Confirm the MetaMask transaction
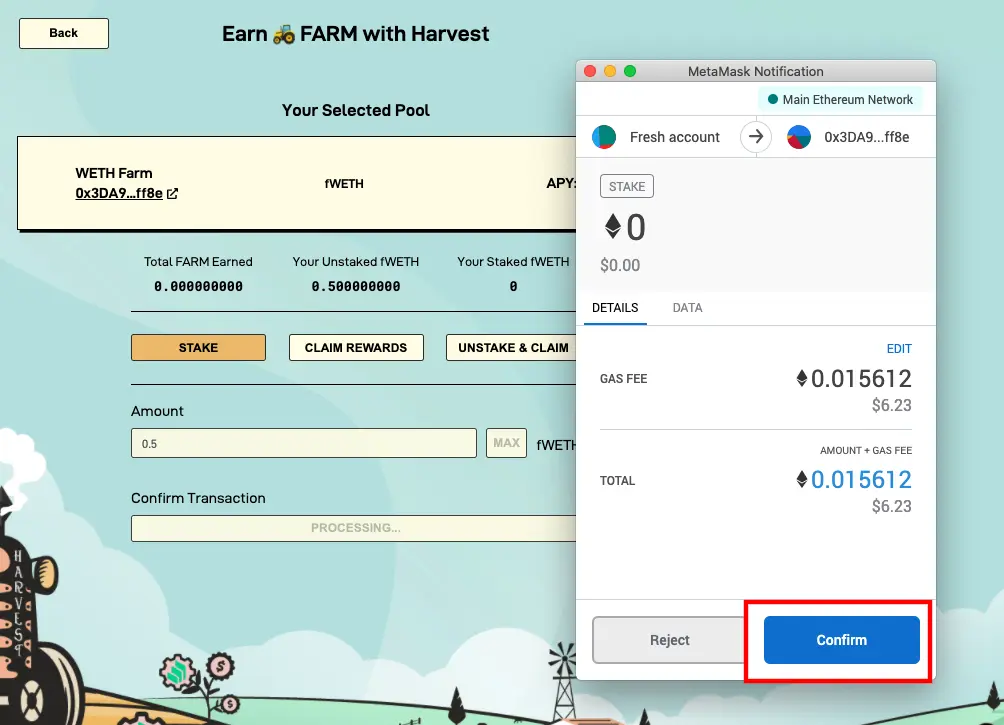This screenshot has width=1004, height=725. [841, 640]
